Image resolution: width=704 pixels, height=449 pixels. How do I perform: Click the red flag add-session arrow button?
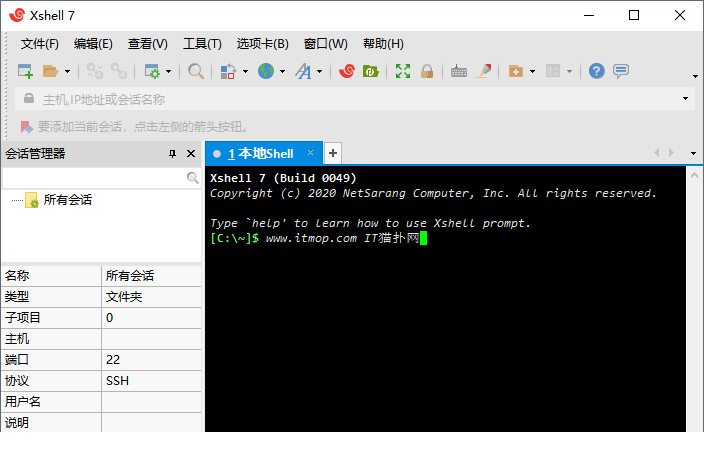[26, 127]
